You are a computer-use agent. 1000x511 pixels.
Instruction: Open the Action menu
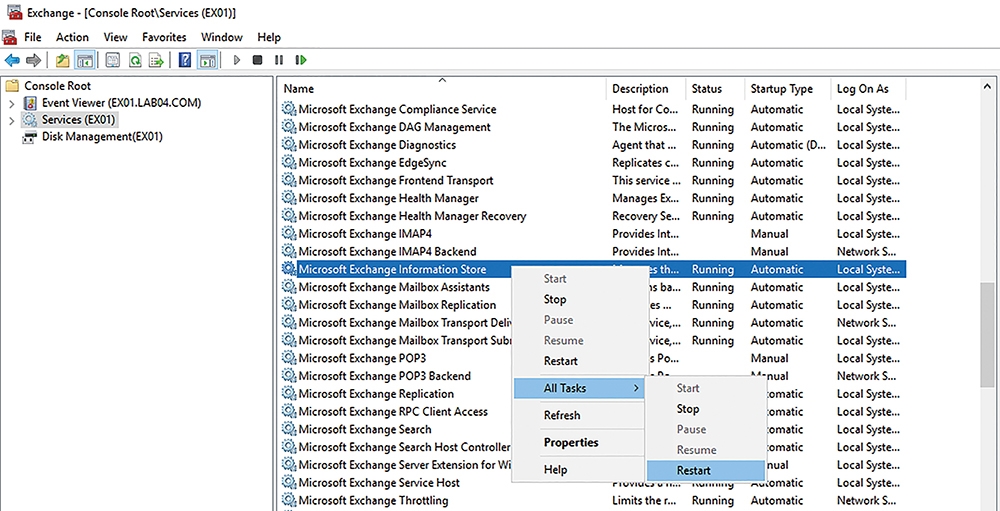pos(72,37)
